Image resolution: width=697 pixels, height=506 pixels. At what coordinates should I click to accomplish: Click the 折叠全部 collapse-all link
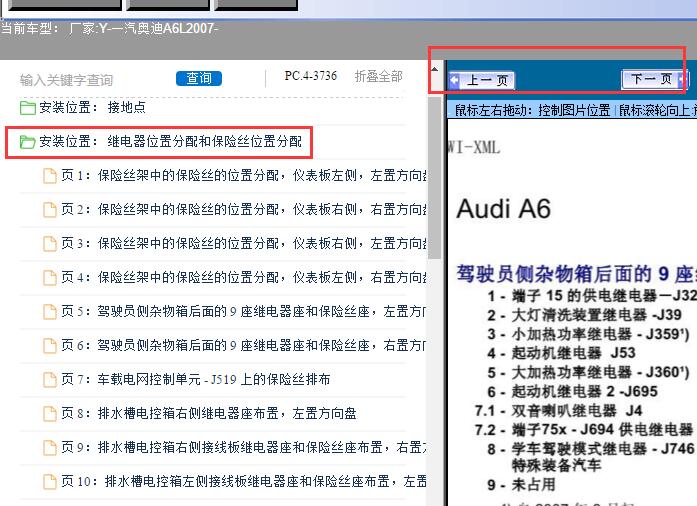[x=378, y=76]
